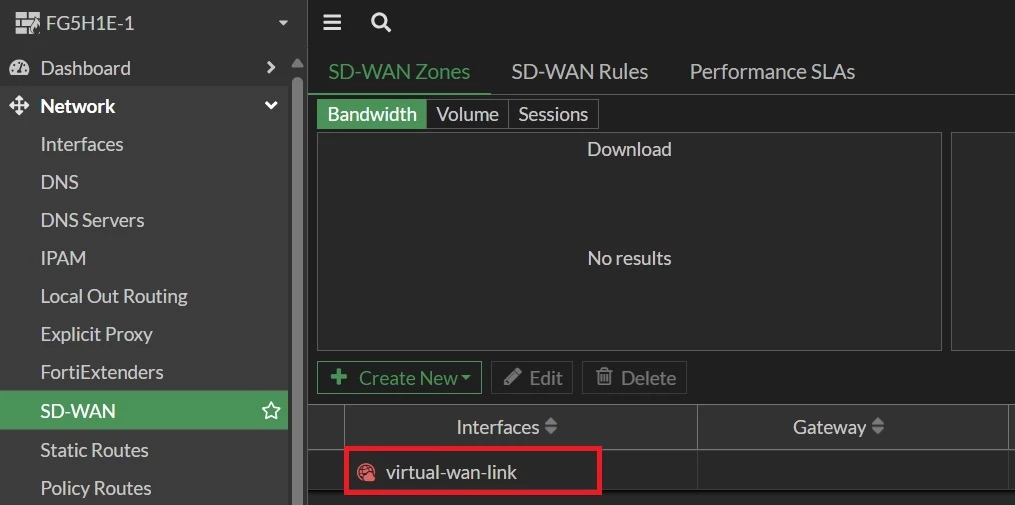The width and height of the screenshot is (1015, 505).
Task: Click the FortiGate device logo icon
Action: 27,23
